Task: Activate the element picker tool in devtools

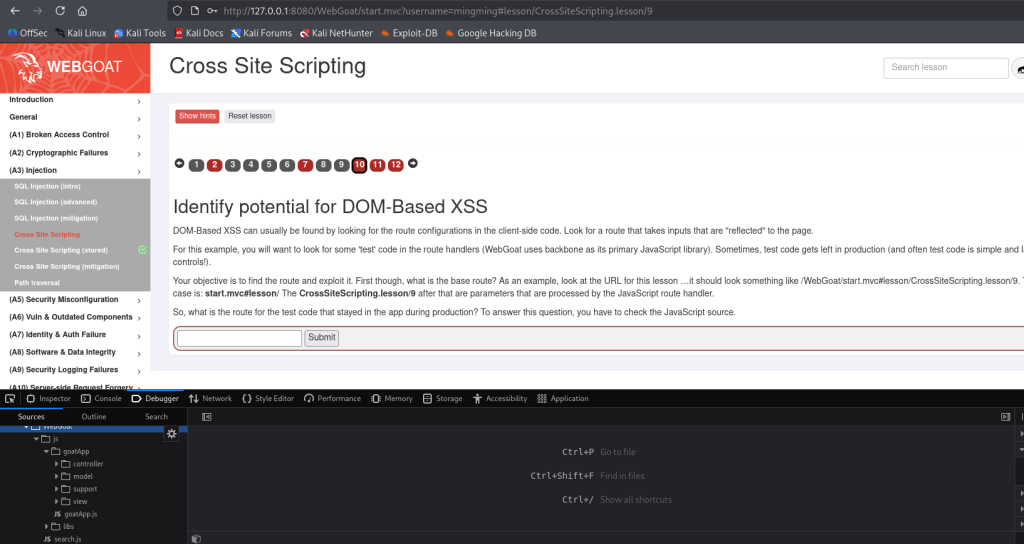Action: click(x=10, y=398)
